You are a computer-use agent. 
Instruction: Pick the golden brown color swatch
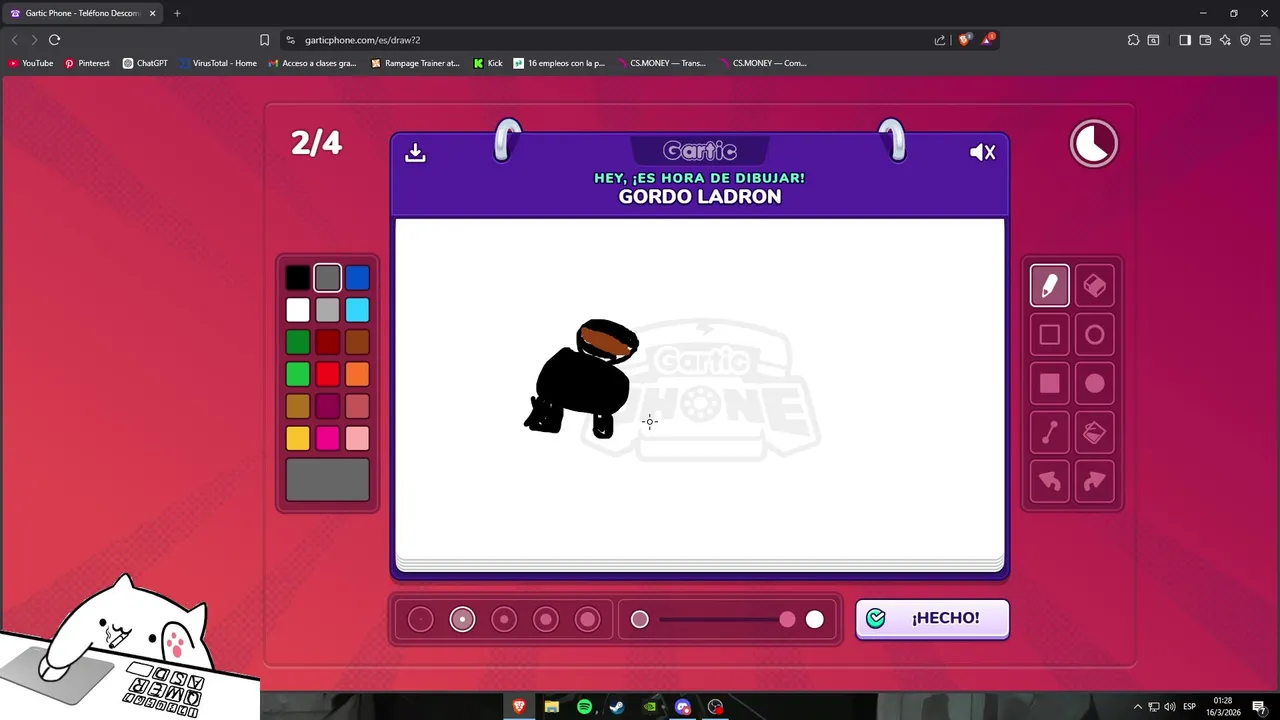click(298, 406)
